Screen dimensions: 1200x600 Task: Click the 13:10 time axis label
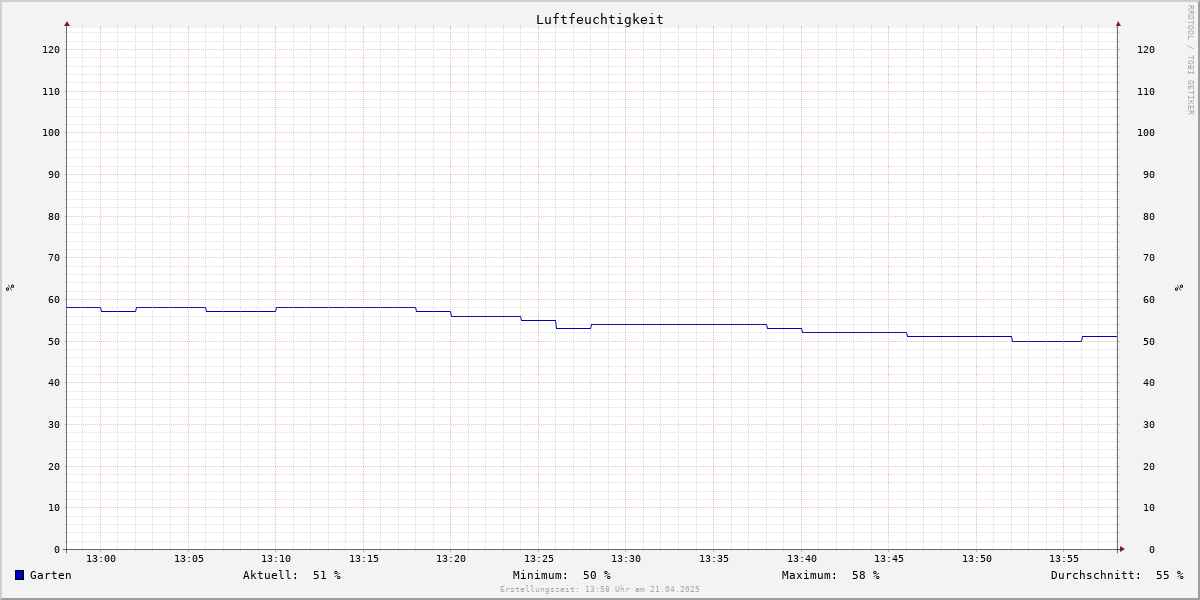click(276, 559)
